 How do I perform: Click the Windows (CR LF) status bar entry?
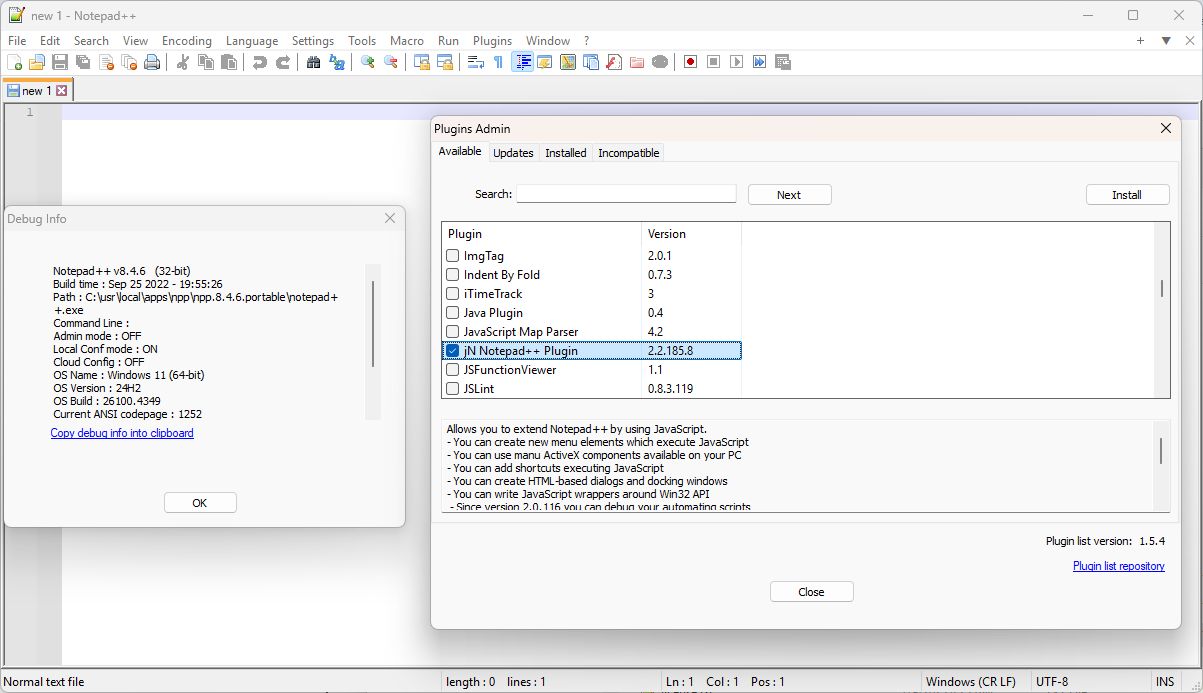click(x=971, y=682)
